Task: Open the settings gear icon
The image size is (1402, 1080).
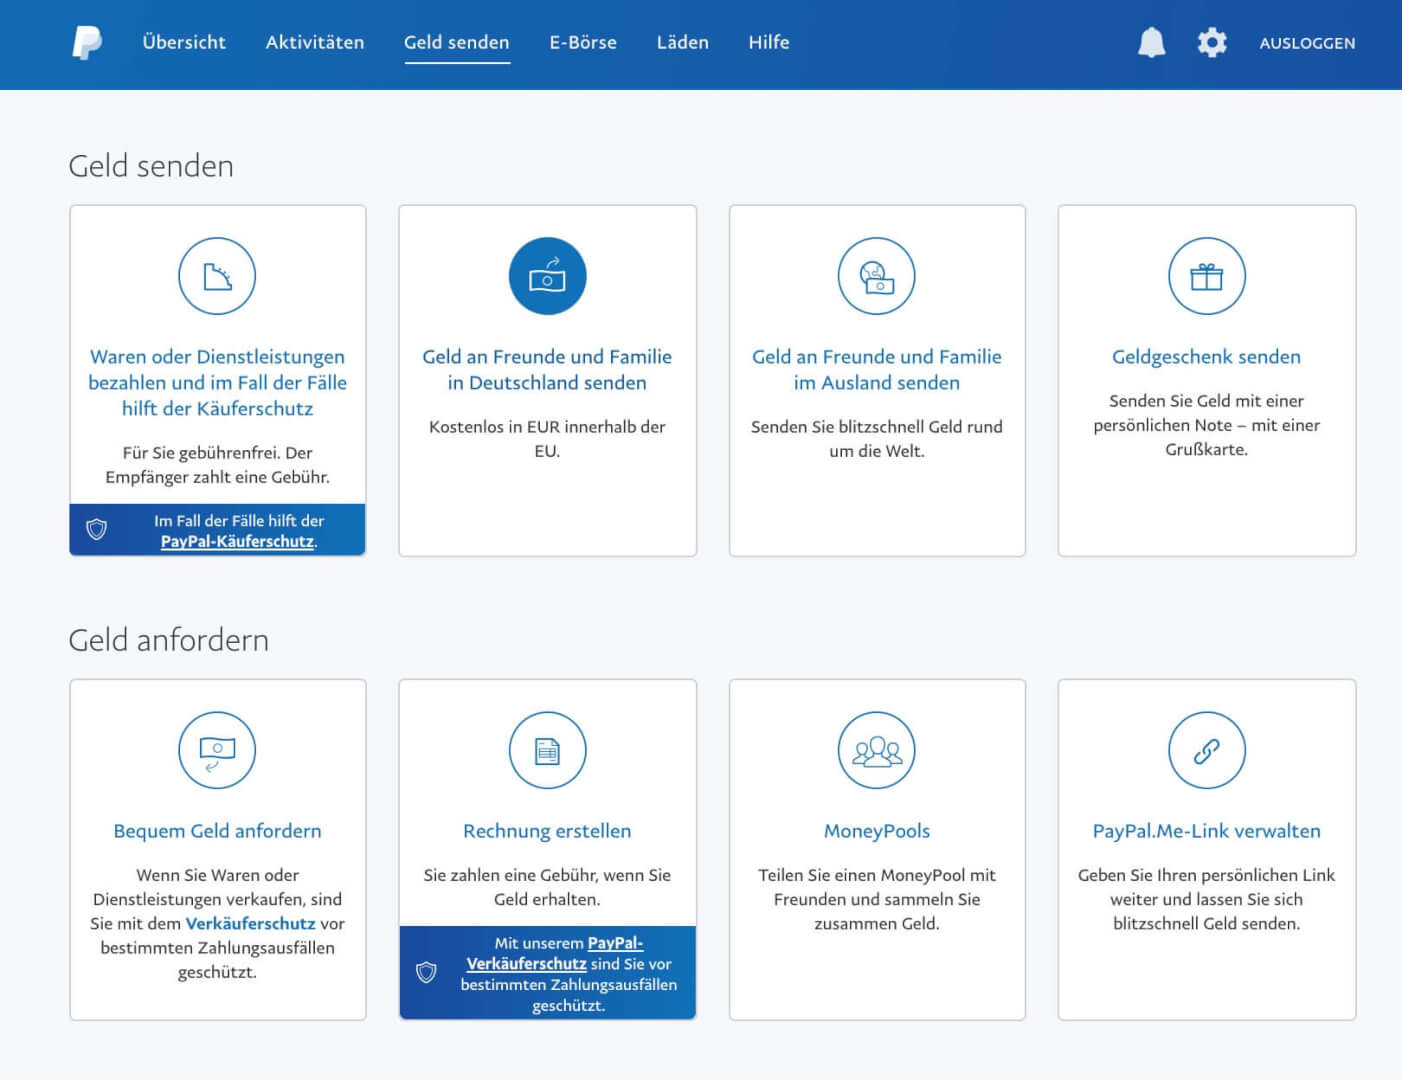Action: [1212, 42]
